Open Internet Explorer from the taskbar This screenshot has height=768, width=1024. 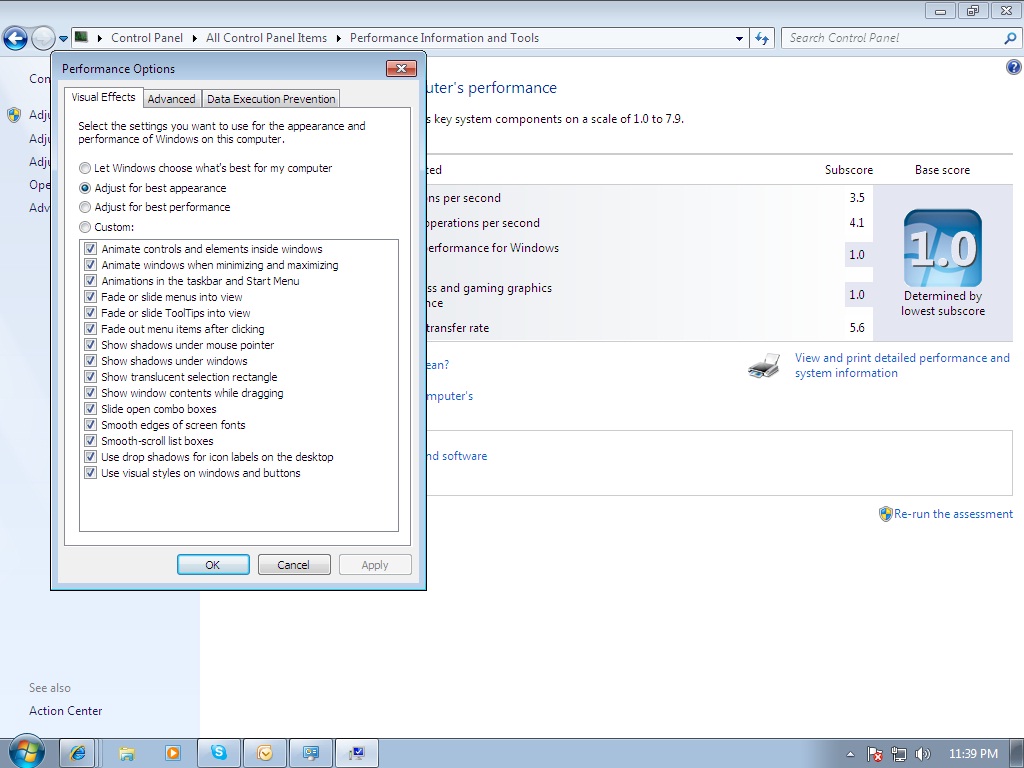coord(77,751)
